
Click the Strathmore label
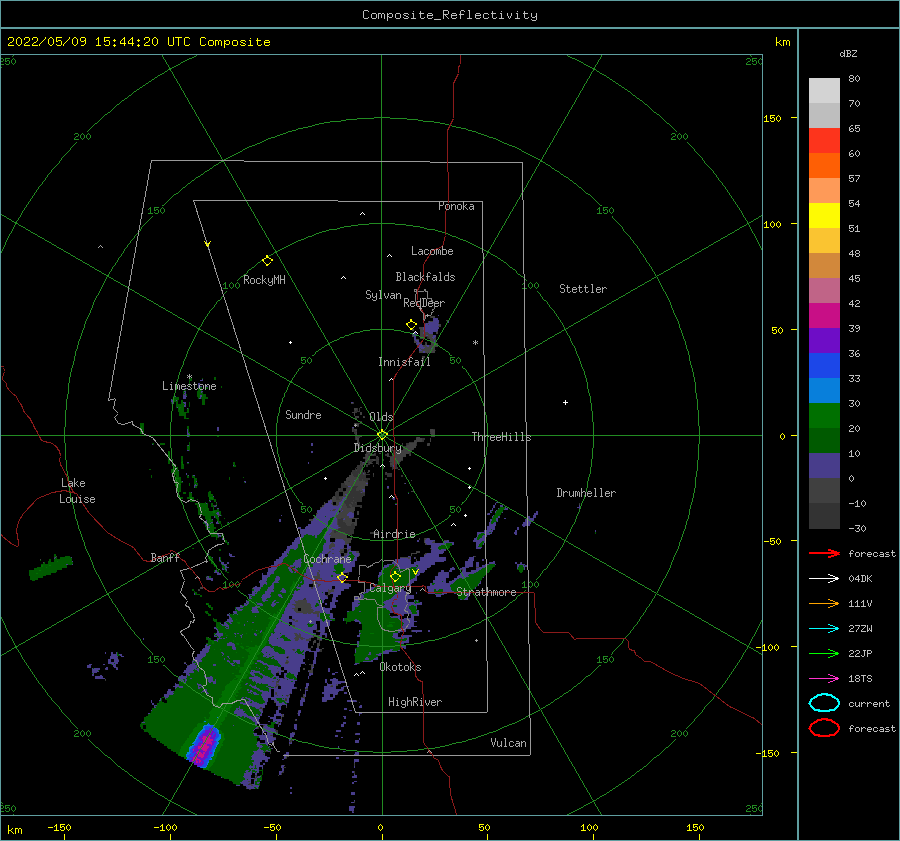[487, 592]
